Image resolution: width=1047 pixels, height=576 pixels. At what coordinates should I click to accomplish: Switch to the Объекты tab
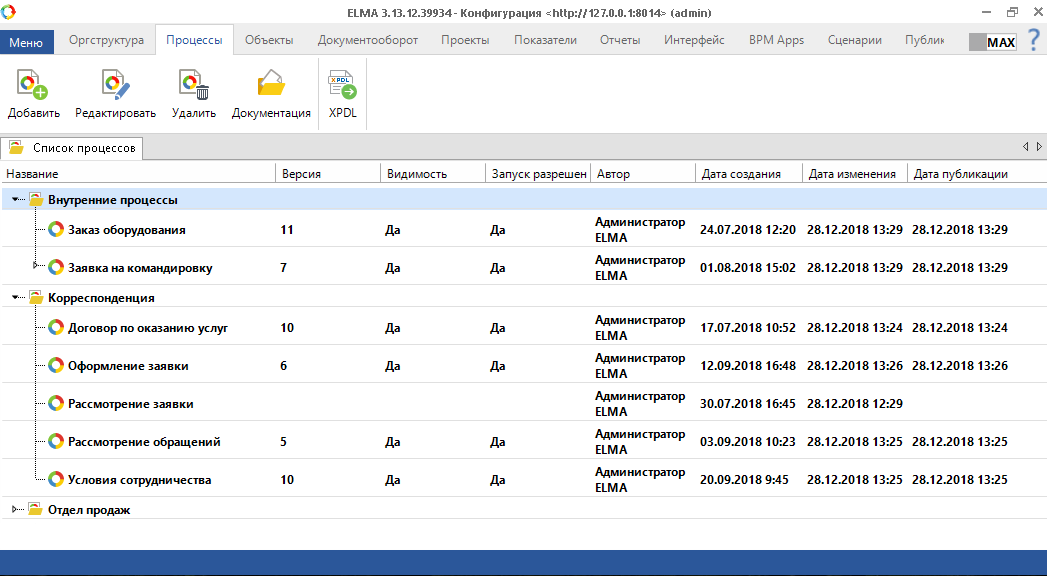click(269, 41)
